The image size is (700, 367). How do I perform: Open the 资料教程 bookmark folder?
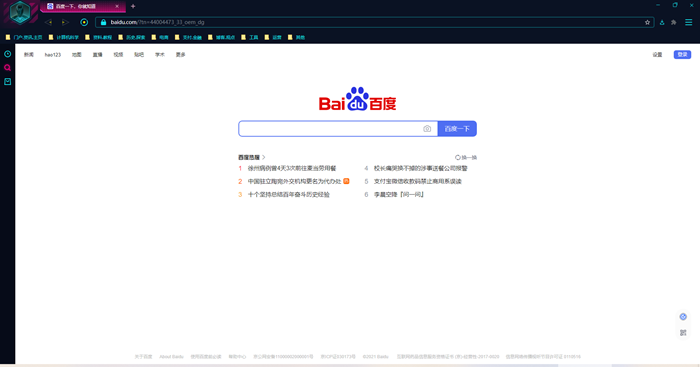click(x=99, y=38)
